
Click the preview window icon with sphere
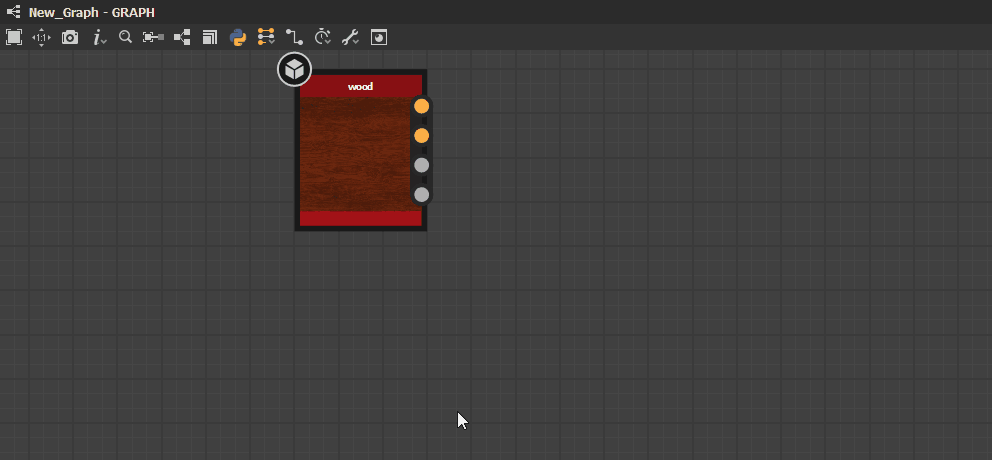coord(378,37)
